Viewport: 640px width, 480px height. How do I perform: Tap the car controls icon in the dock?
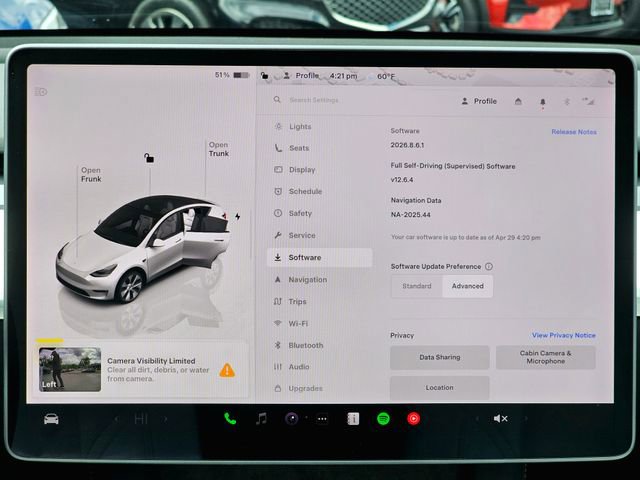pyautogui.click(x=51, y=419)
